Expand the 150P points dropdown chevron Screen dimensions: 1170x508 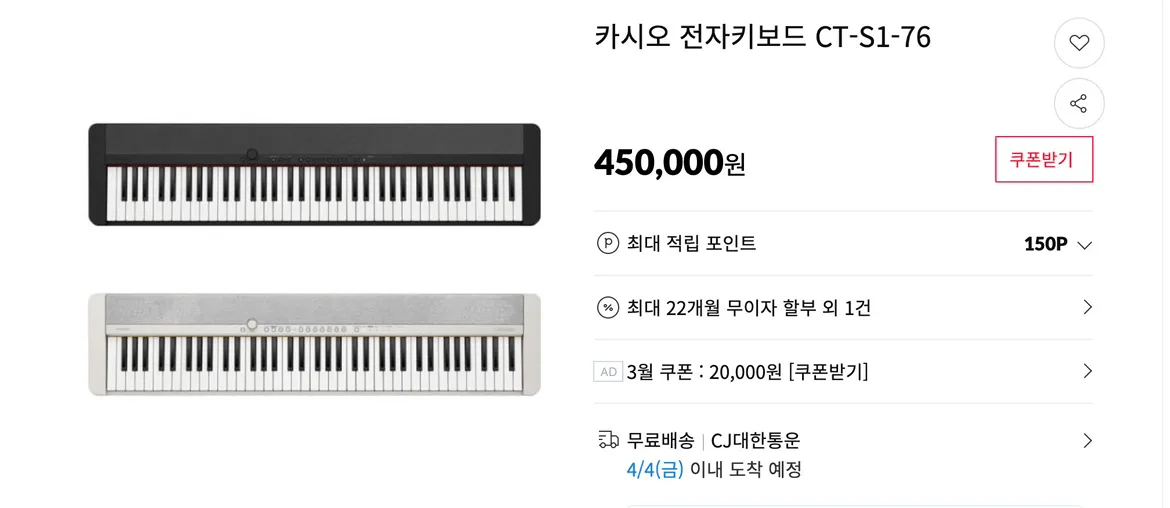coord(1085,245)
